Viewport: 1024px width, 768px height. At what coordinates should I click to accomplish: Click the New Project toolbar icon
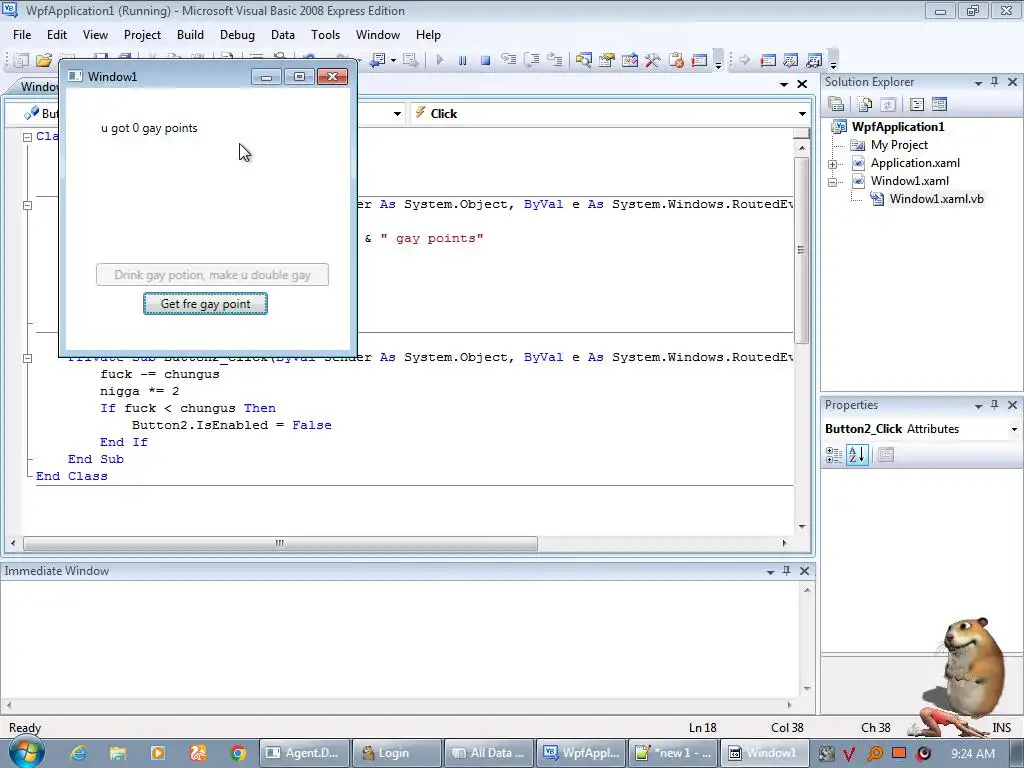tap(22, 60)
